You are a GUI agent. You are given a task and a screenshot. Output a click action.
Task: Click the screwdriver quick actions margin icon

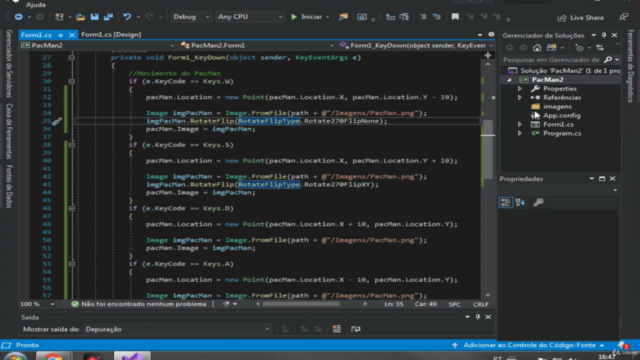(x=56, y=121)
